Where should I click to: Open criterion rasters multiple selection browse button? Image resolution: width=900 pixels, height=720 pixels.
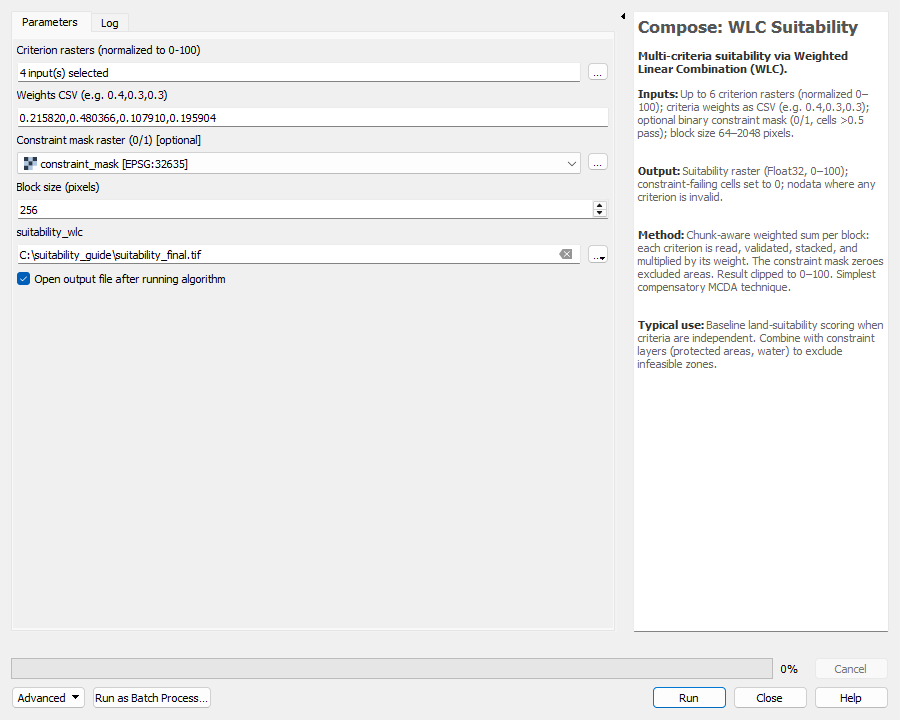pyautogui.click(x=598, y=72)
